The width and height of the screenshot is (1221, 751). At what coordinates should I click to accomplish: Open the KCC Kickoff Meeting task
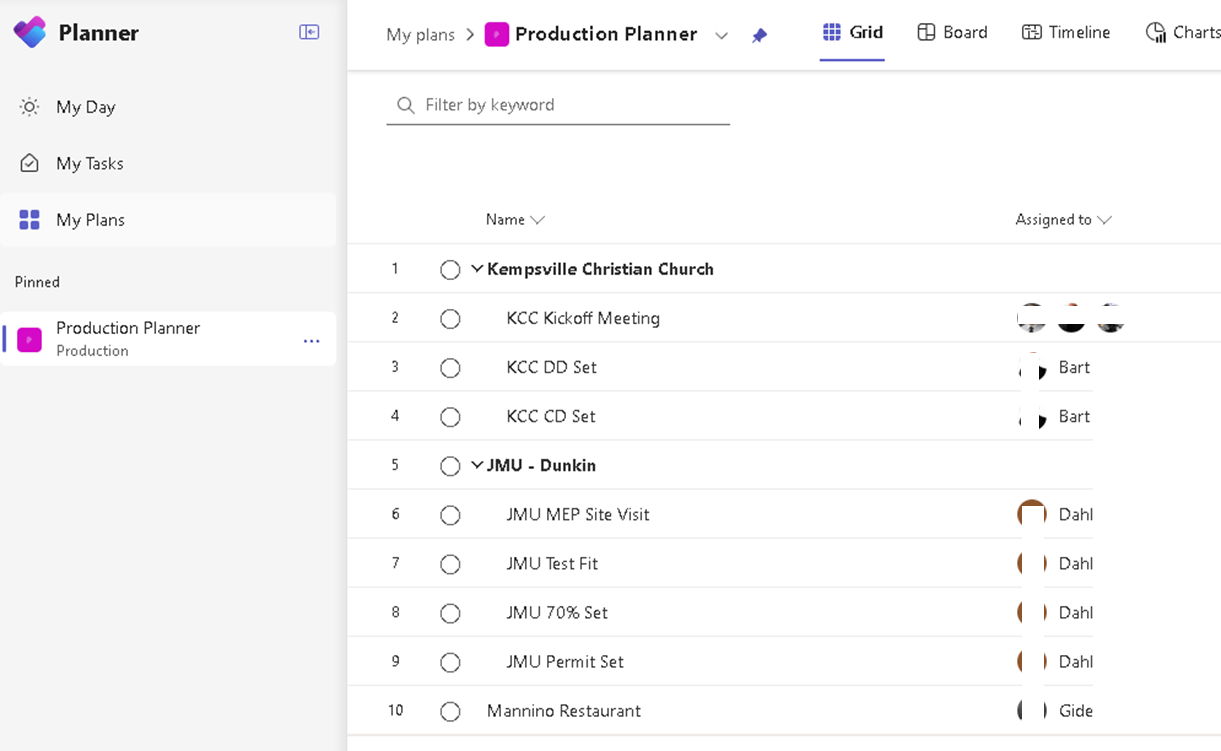coord(583,319)
